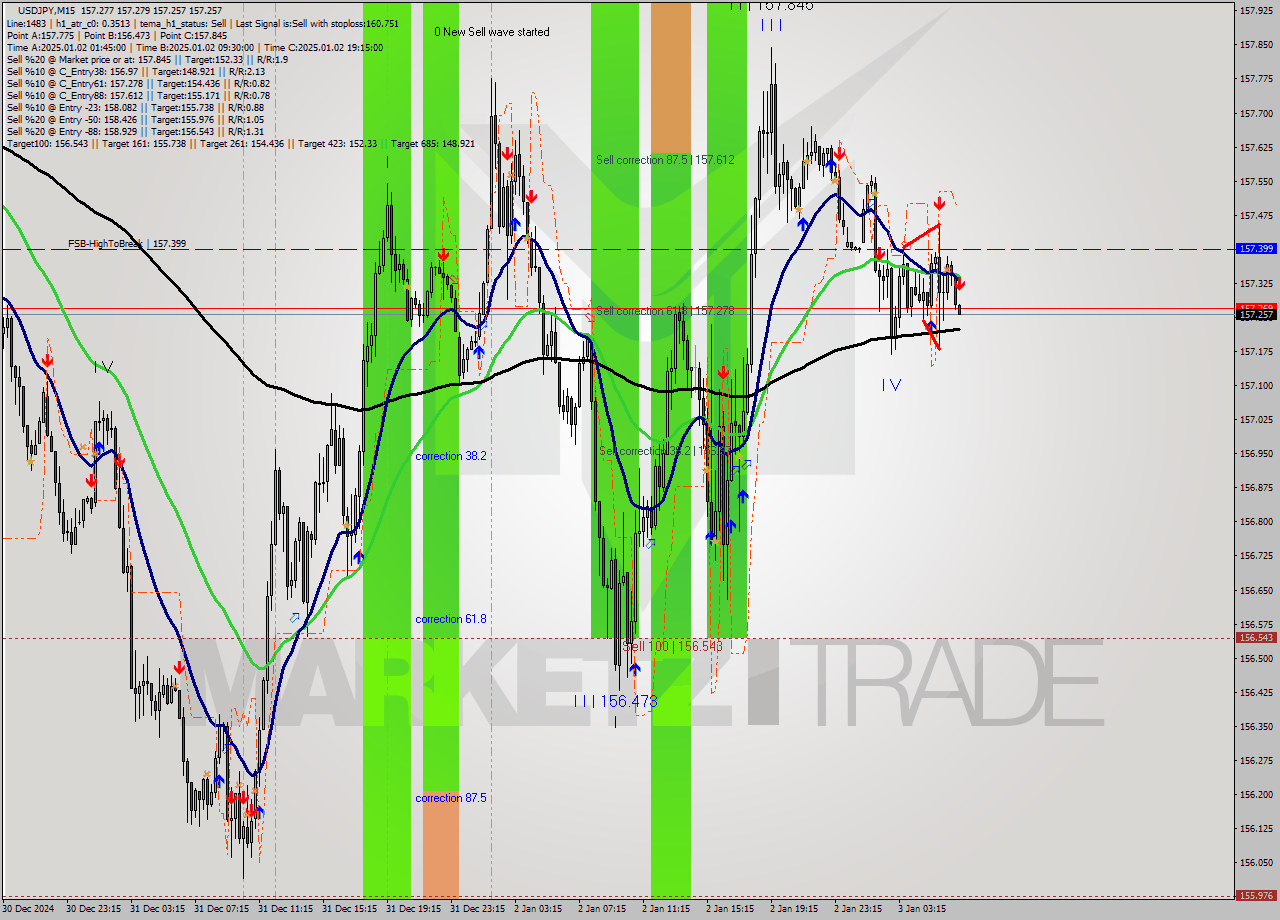The image size is (1280, 920).
Task: Click the 'correction 61.8' blue label
Action: pyautogui.click(x=451, y=620)
